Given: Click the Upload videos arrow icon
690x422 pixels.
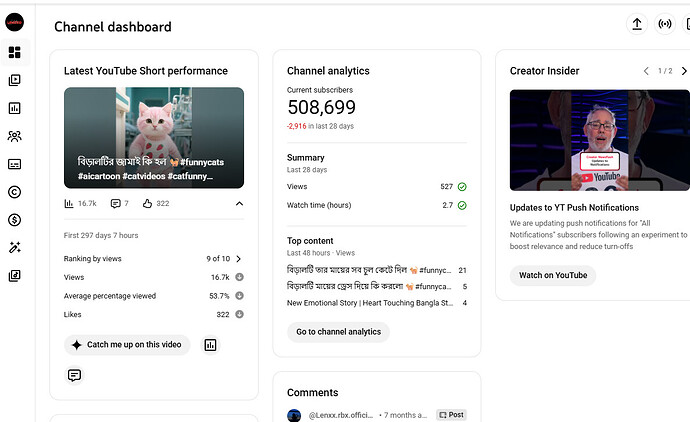Looking at the screenshot, I should point(637,24).
